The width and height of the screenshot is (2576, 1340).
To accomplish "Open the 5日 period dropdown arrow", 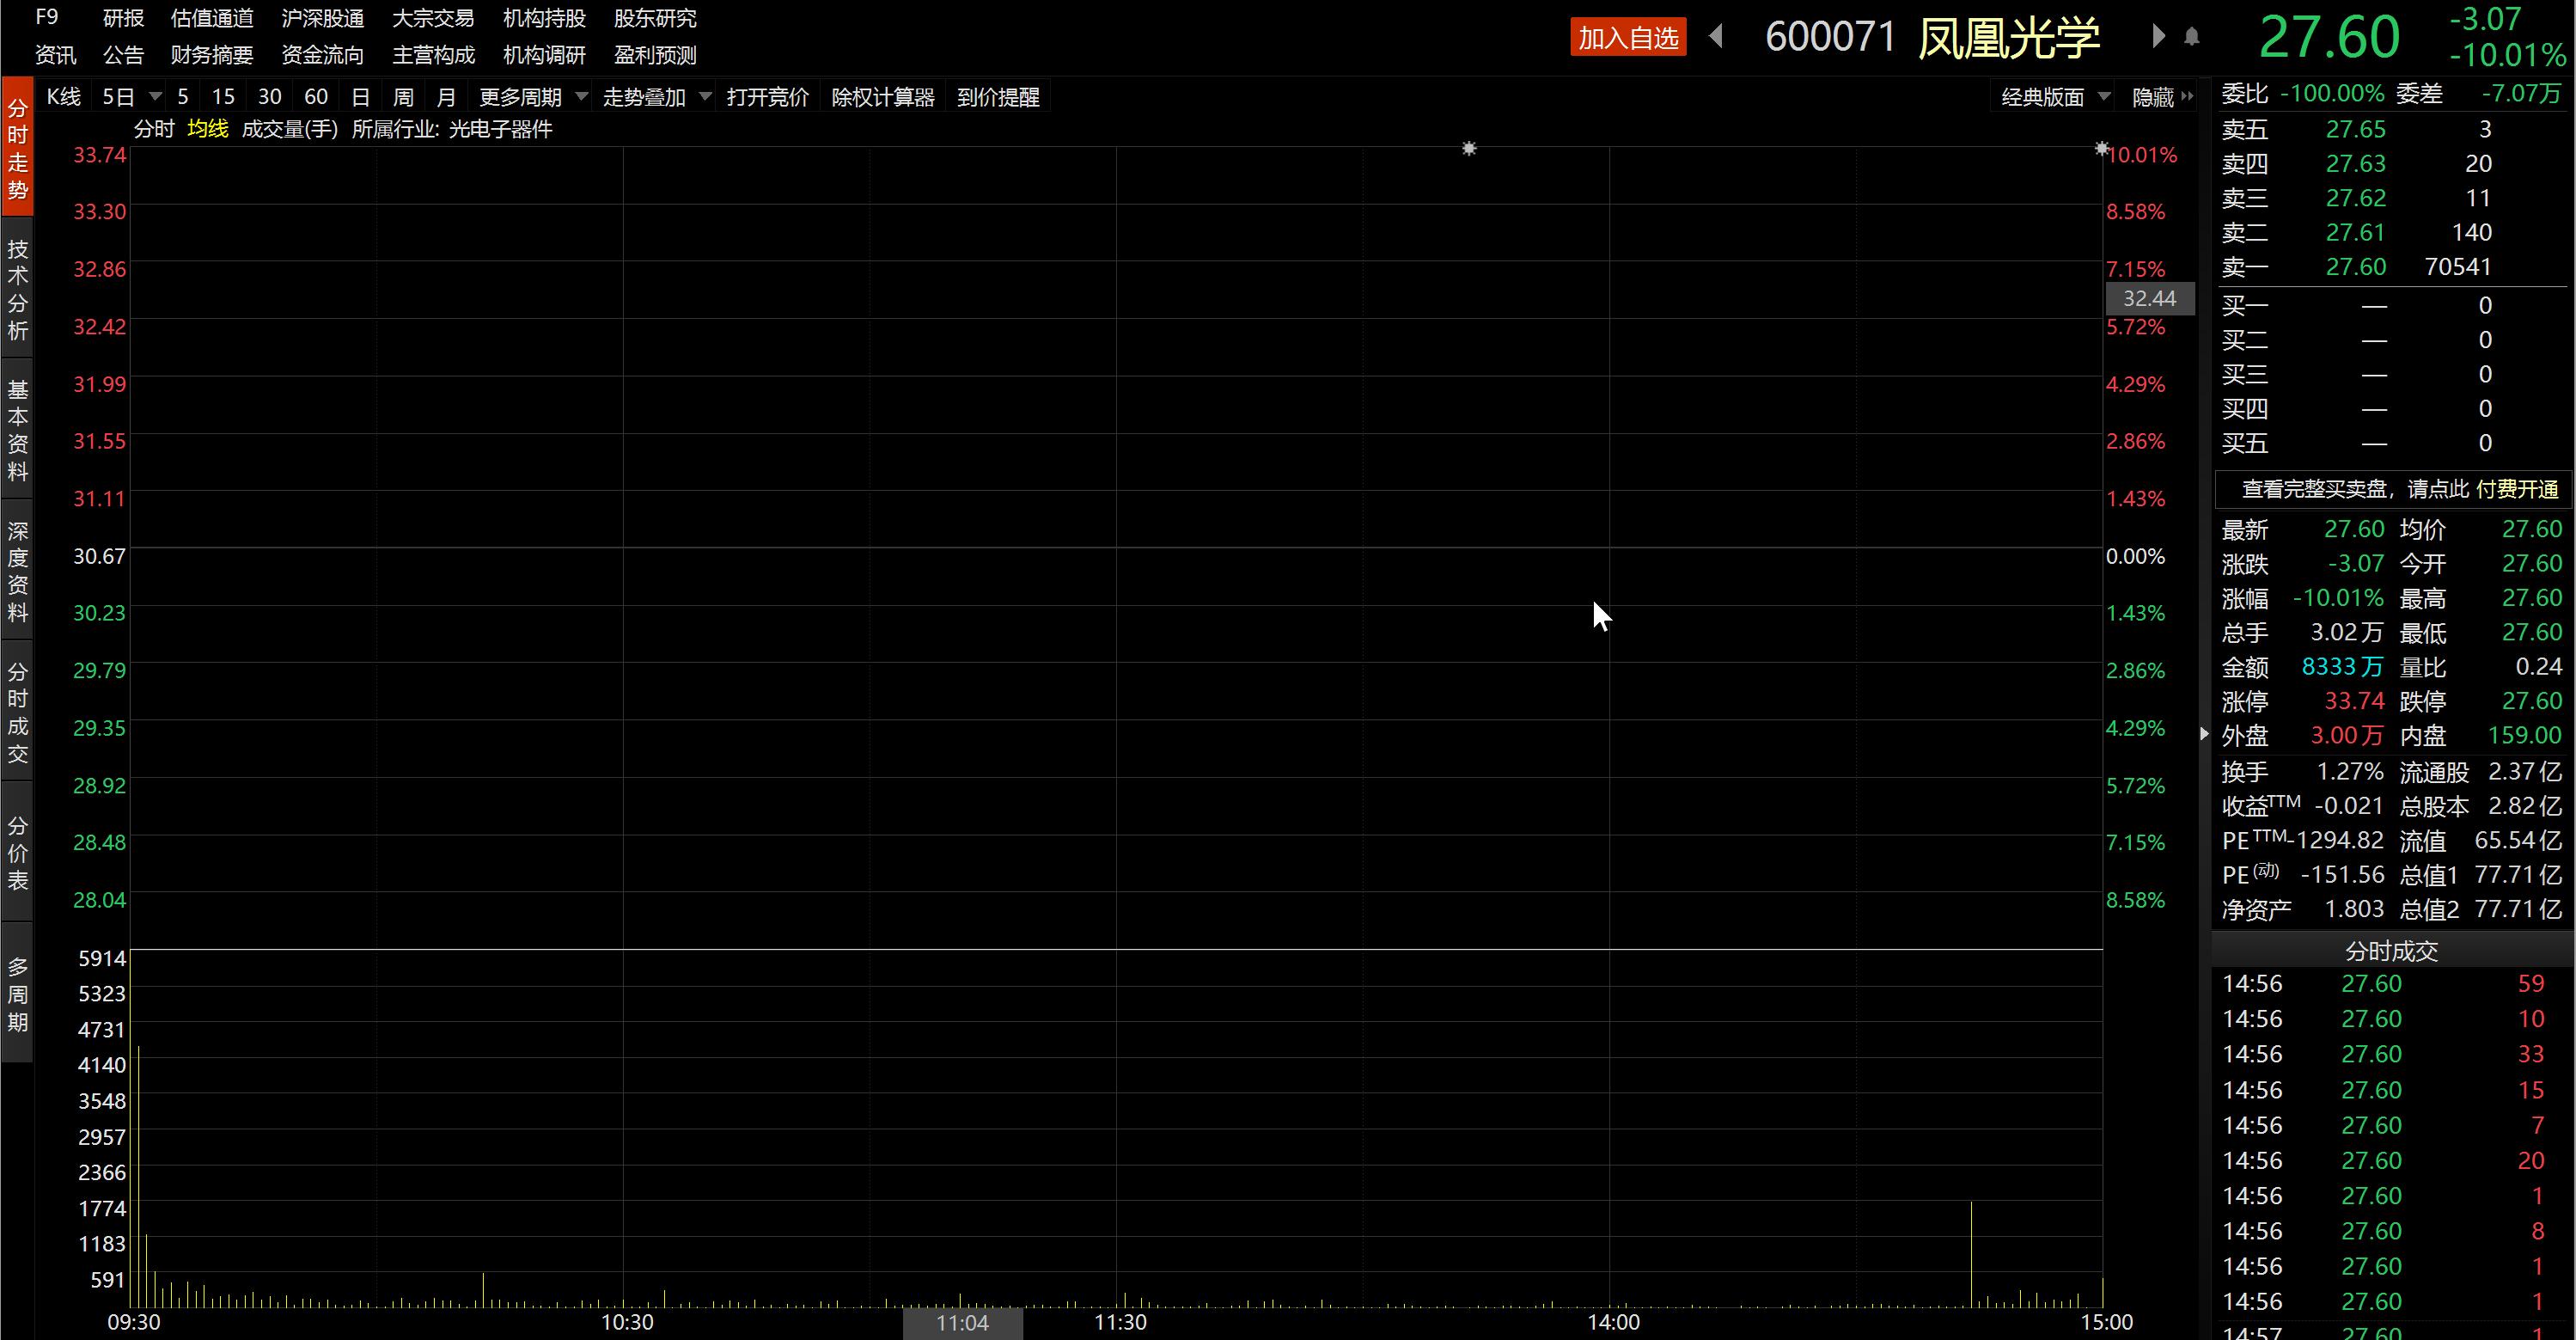I will coord(155,97).
